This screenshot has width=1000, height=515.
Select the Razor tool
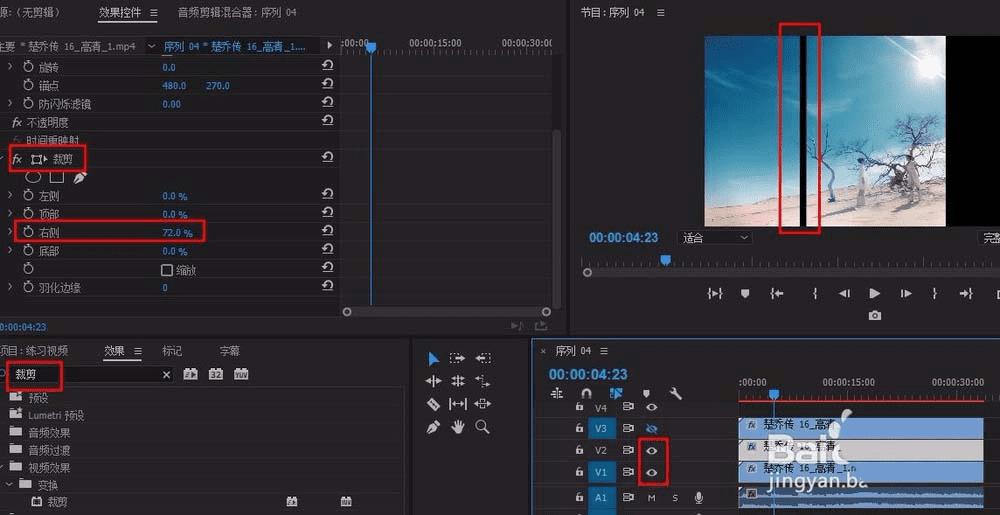coord(433,403)
